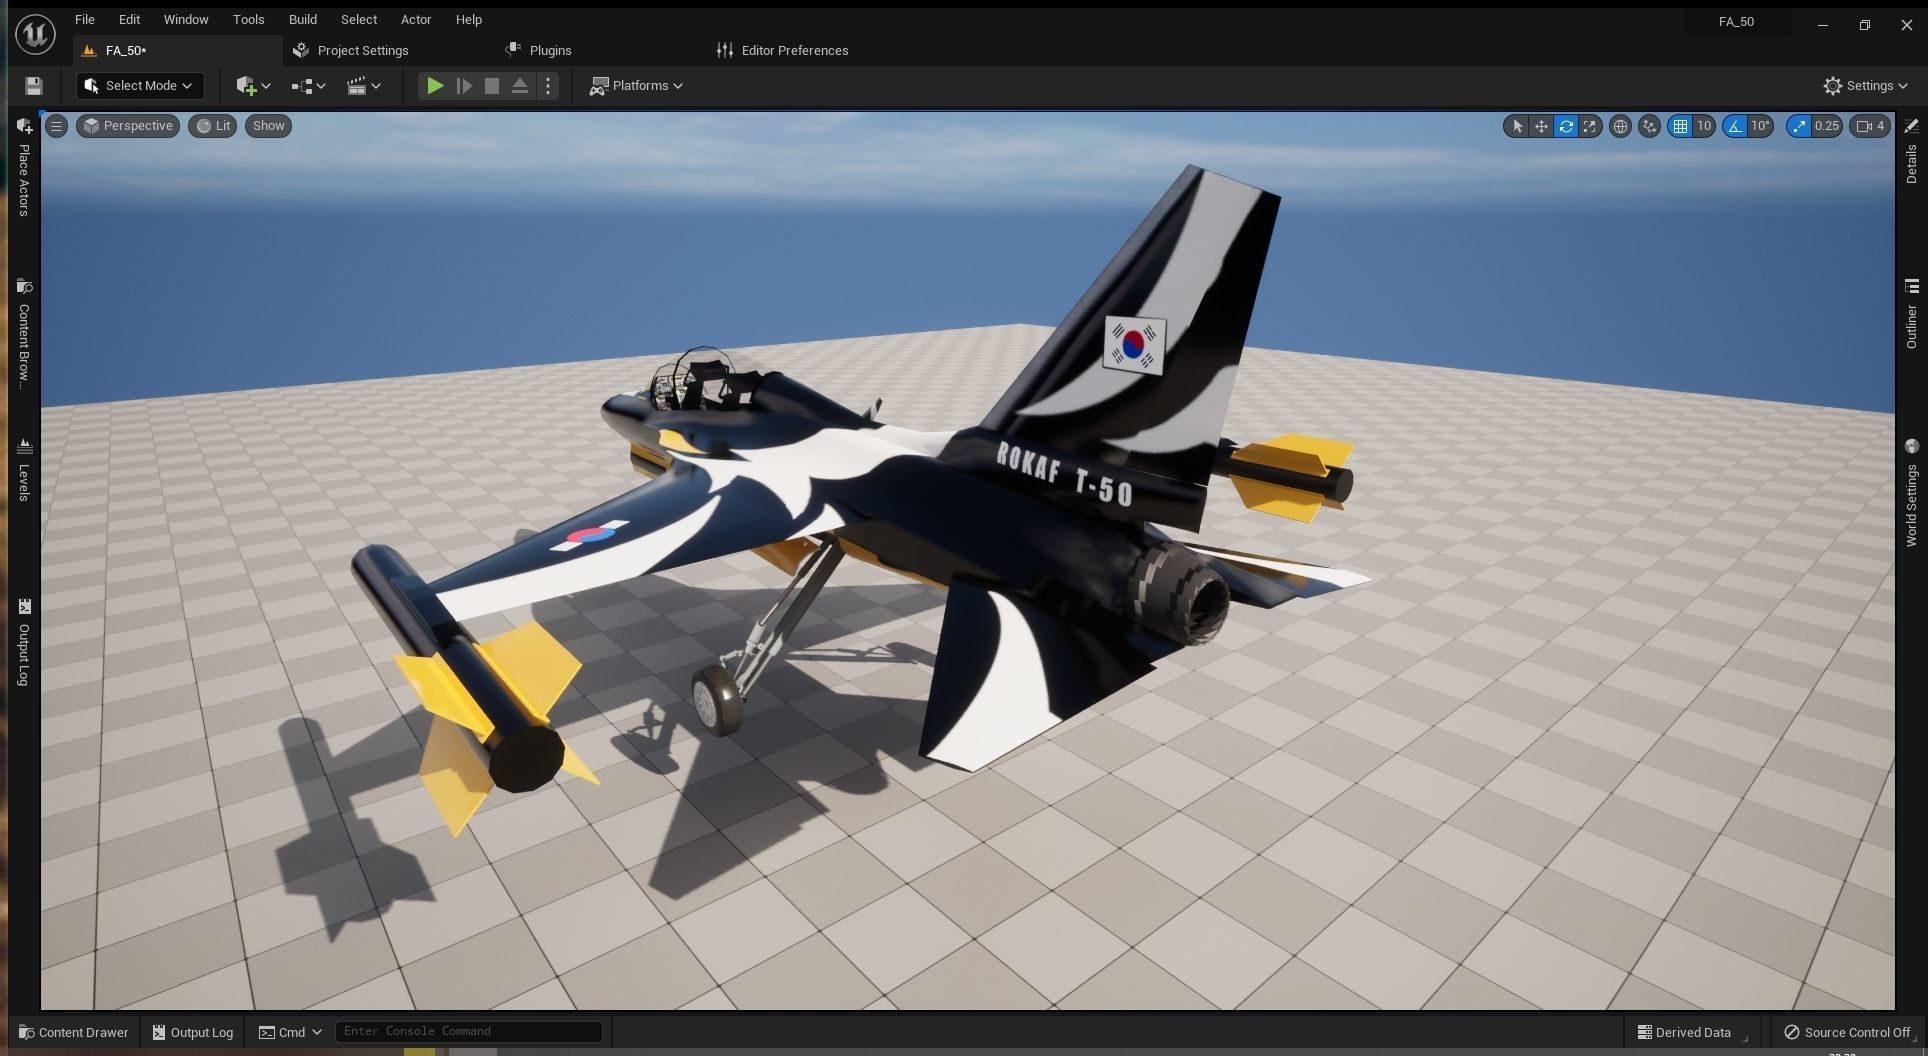Screen dimensions: 1928x1056
Task: Expand the Levels side panel
Action: 24,470
